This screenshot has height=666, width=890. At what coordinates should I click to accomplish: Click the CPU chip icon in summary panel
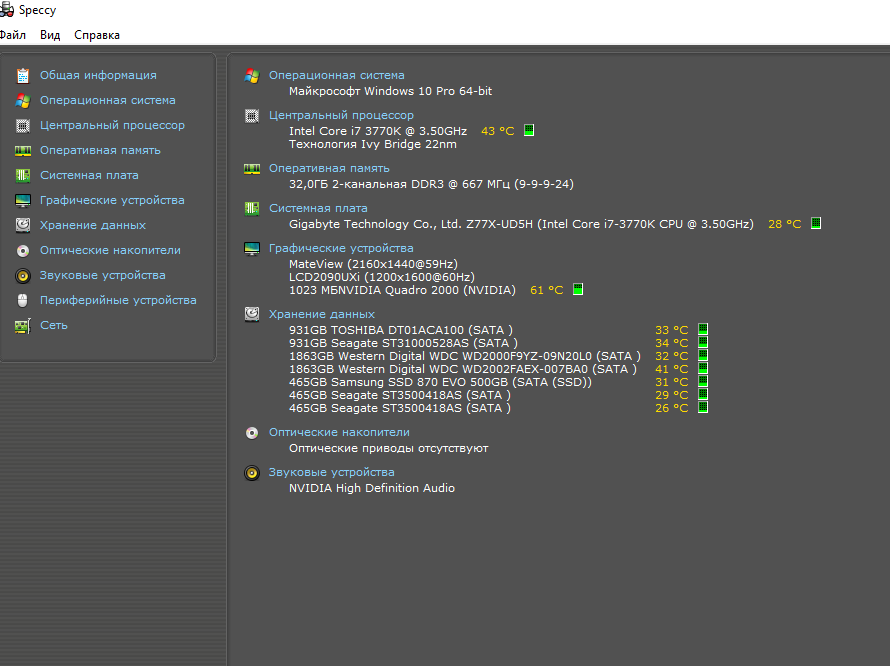[252, 116]
